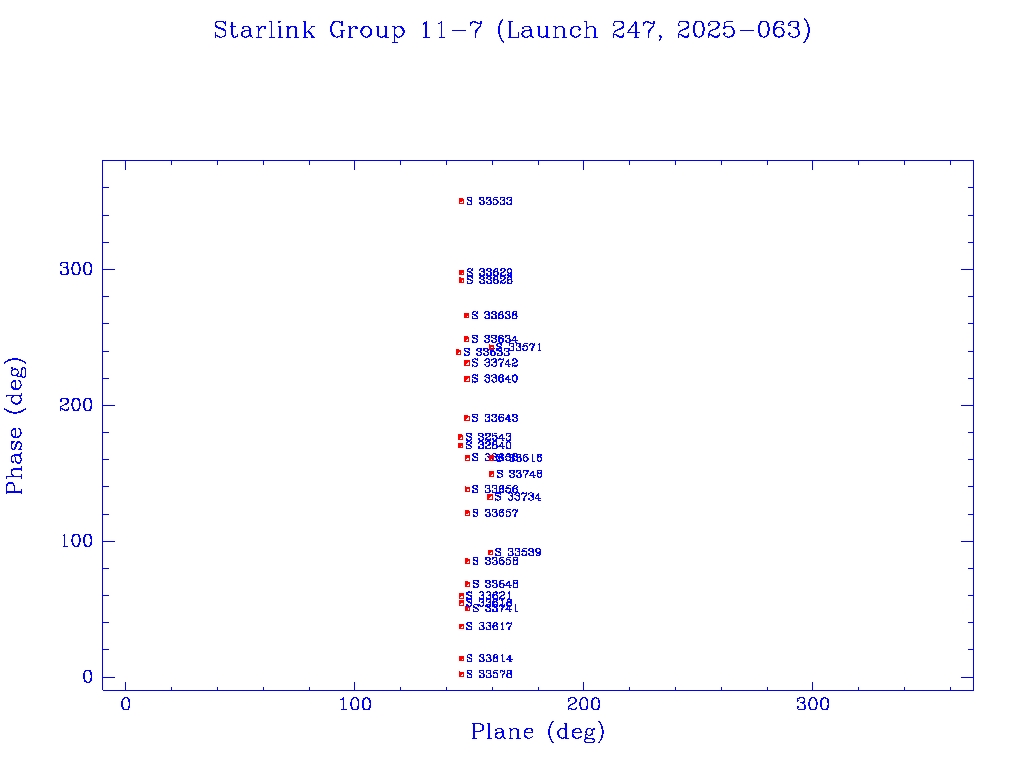The image size is (1024, 768).
Task: Click the 300 tick label on Phase axis
Action: pyautogui.click(x=76, y=269)
